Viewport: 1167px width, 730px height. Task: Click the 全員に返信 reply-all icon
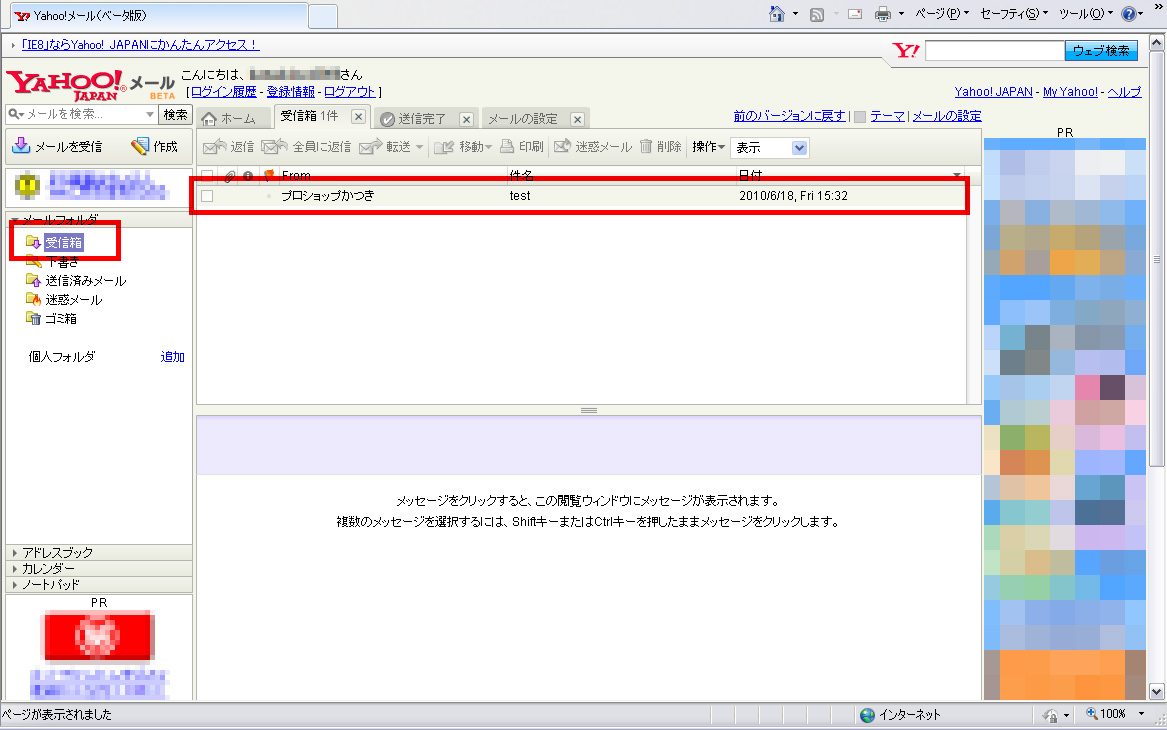[x=274, y=147]
